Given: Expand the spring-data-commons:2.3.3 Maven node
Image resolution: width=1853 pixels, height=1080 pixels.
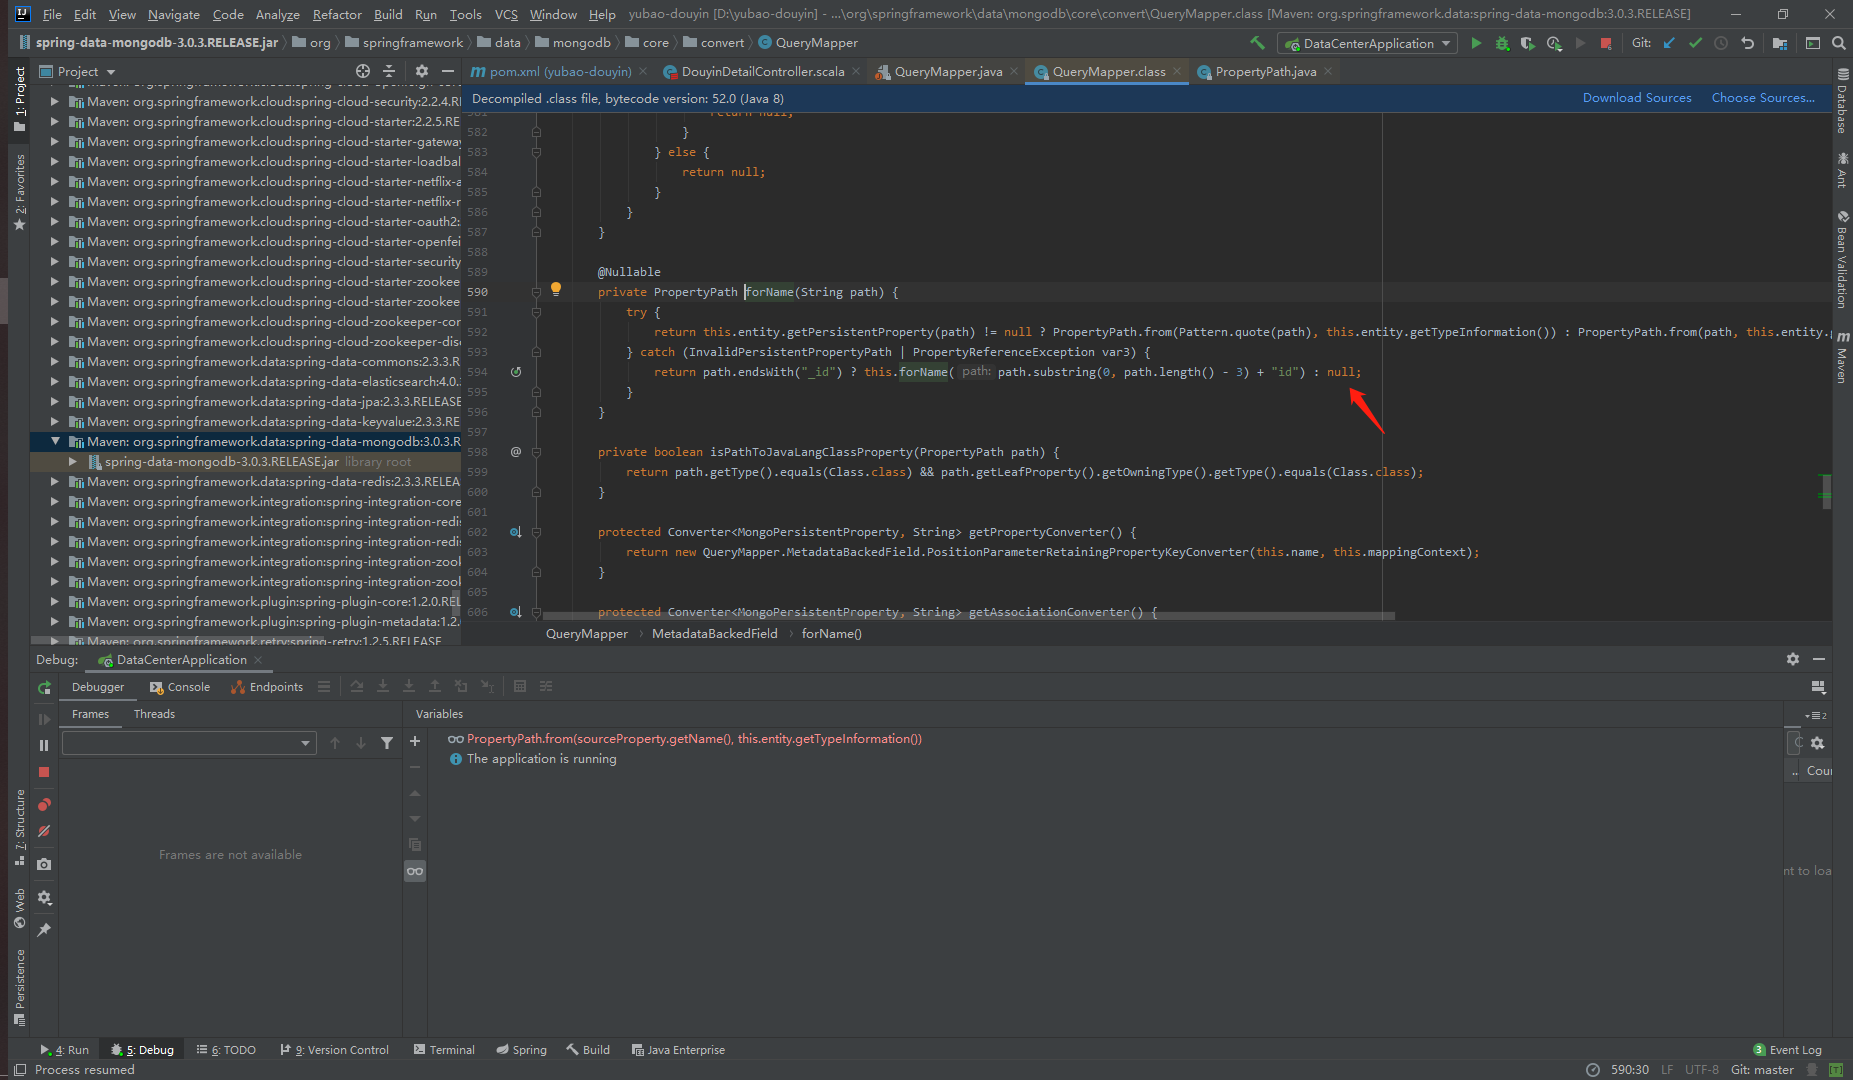Looking at the screenshot, I should [56, 361].
